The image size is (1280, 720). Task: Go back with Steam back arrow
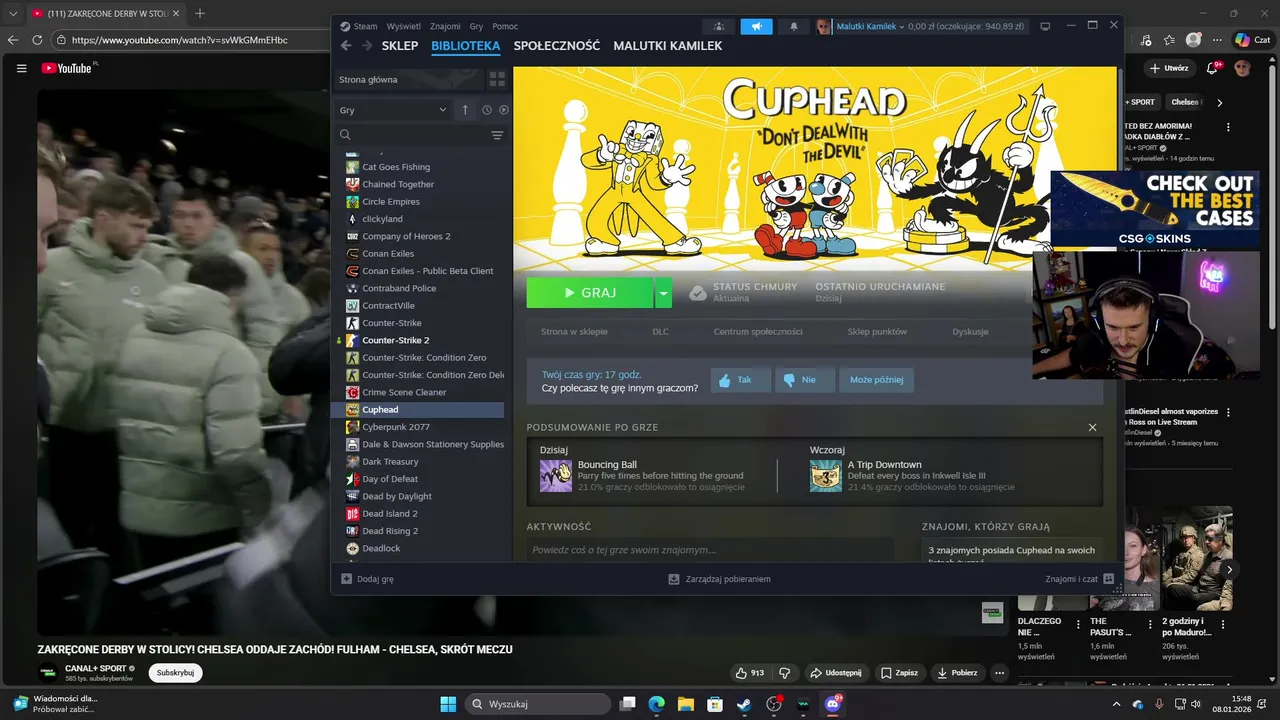346,46
